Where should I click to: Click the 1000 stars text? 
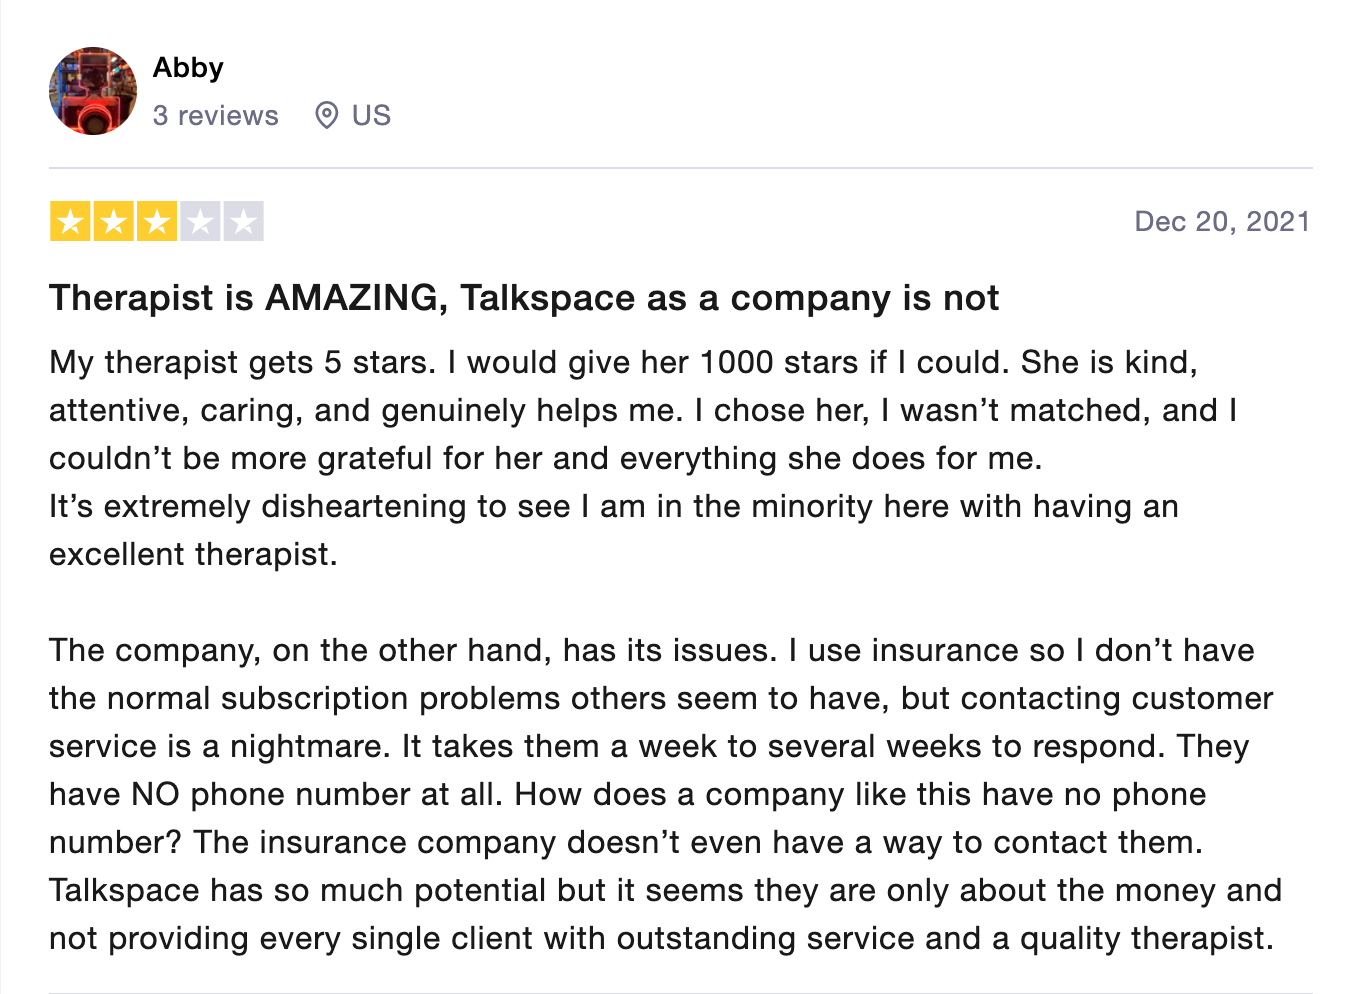[779, 362]
